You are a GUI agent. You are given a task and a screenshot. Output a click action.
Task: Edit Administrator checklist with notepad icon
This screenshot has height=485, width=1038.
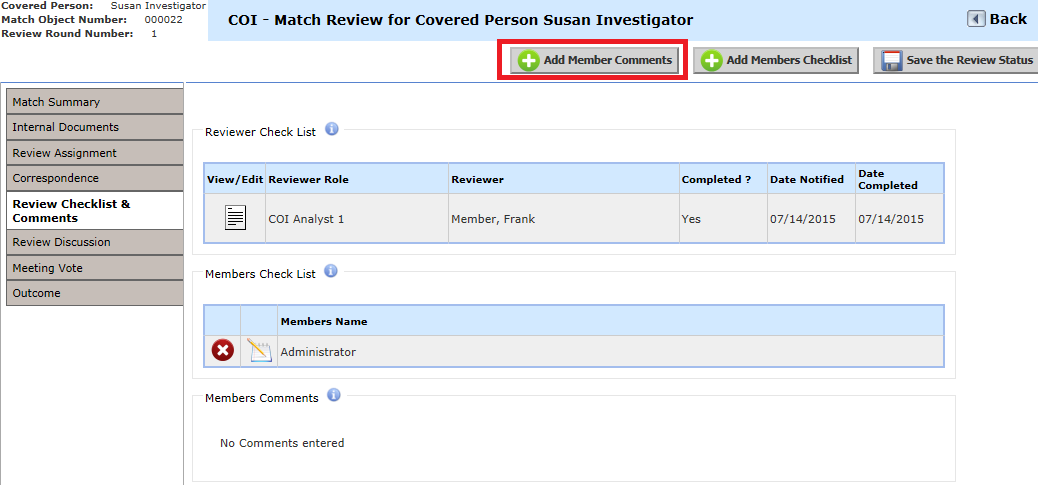(x=260, y=351)
